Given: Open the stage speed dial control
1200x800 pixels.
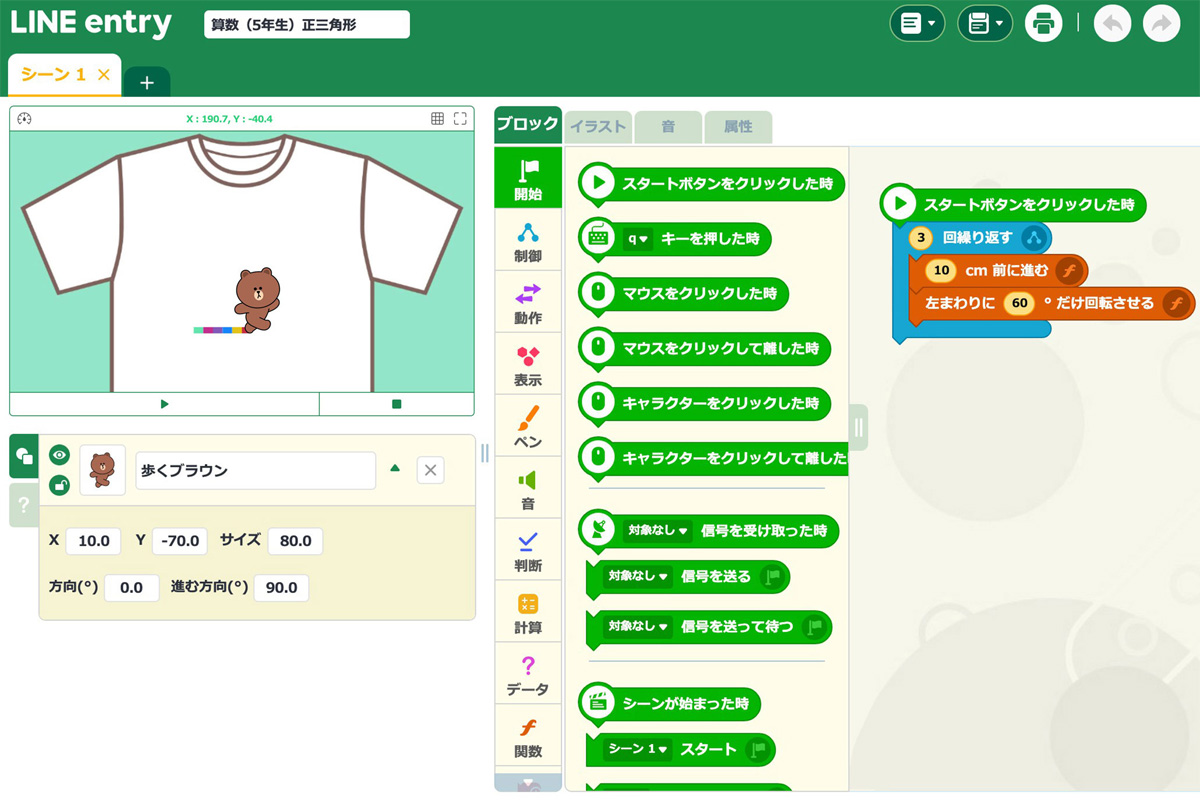Looking at the screenshot, I should 23,118.
